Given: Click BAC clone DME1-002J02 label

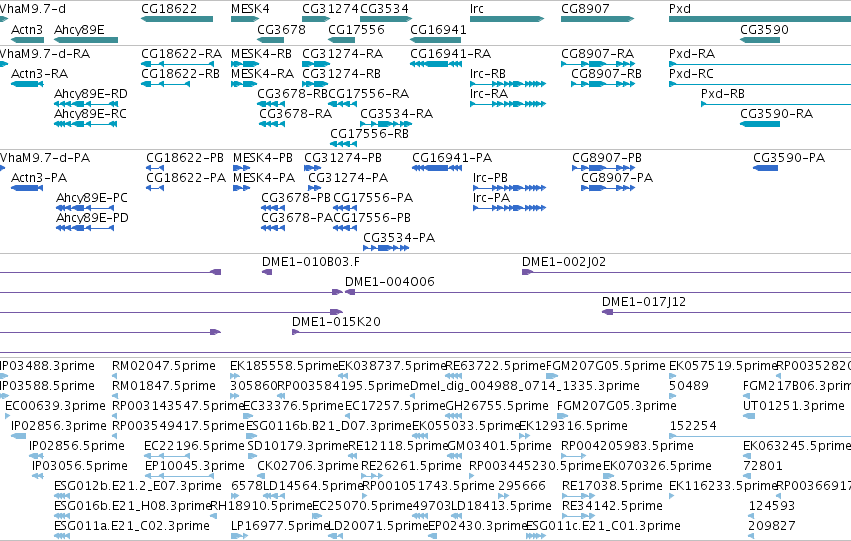Looking at the screenshot, I should 564,262.
